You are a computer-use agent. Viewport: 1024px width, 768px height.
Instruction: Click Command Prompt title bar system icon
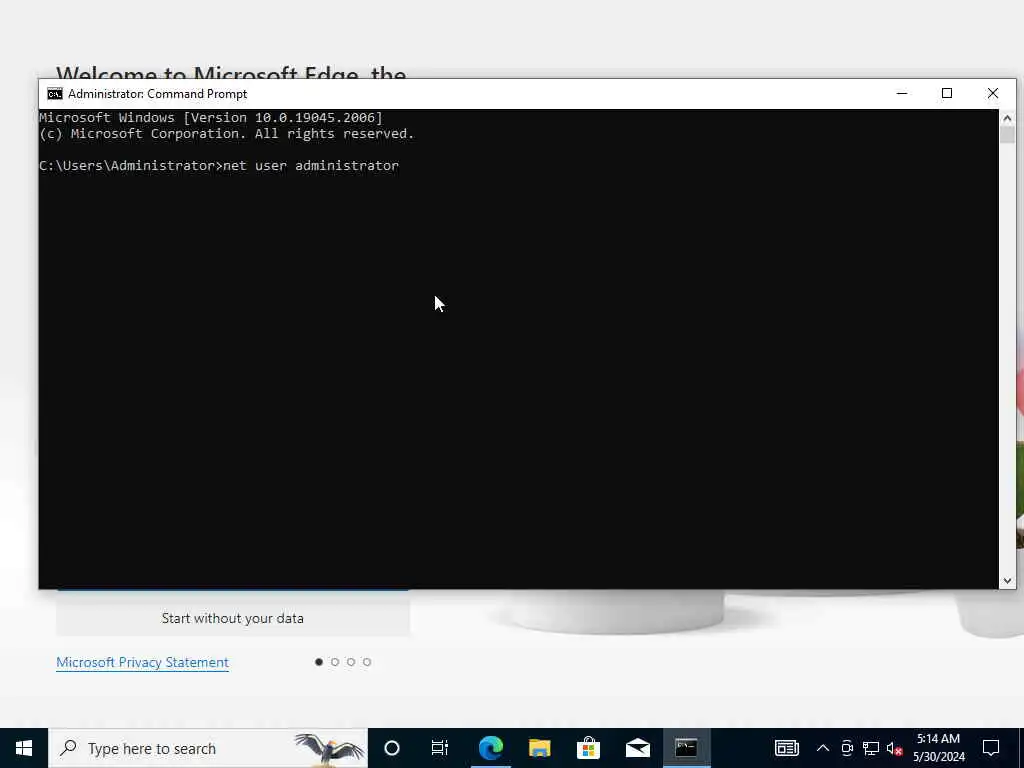[55, 94]
